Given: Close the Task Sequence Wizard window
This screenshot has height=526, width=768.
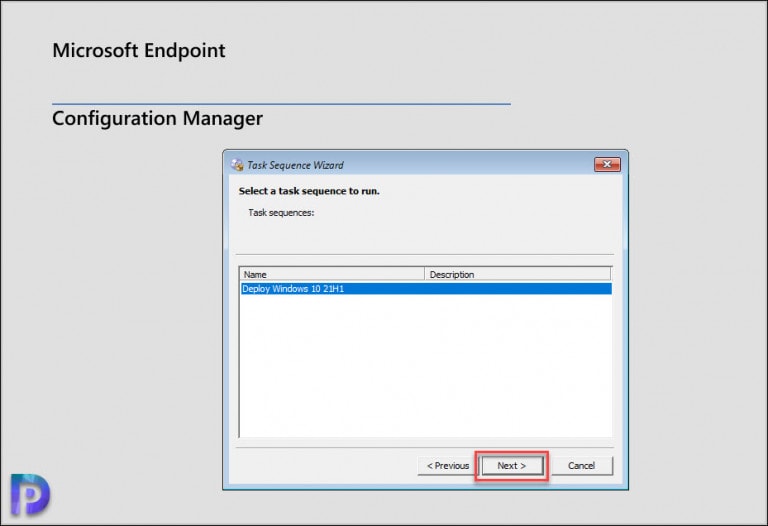Looking at the screenshot, I should pyautogui.click(x=607, y=165).
